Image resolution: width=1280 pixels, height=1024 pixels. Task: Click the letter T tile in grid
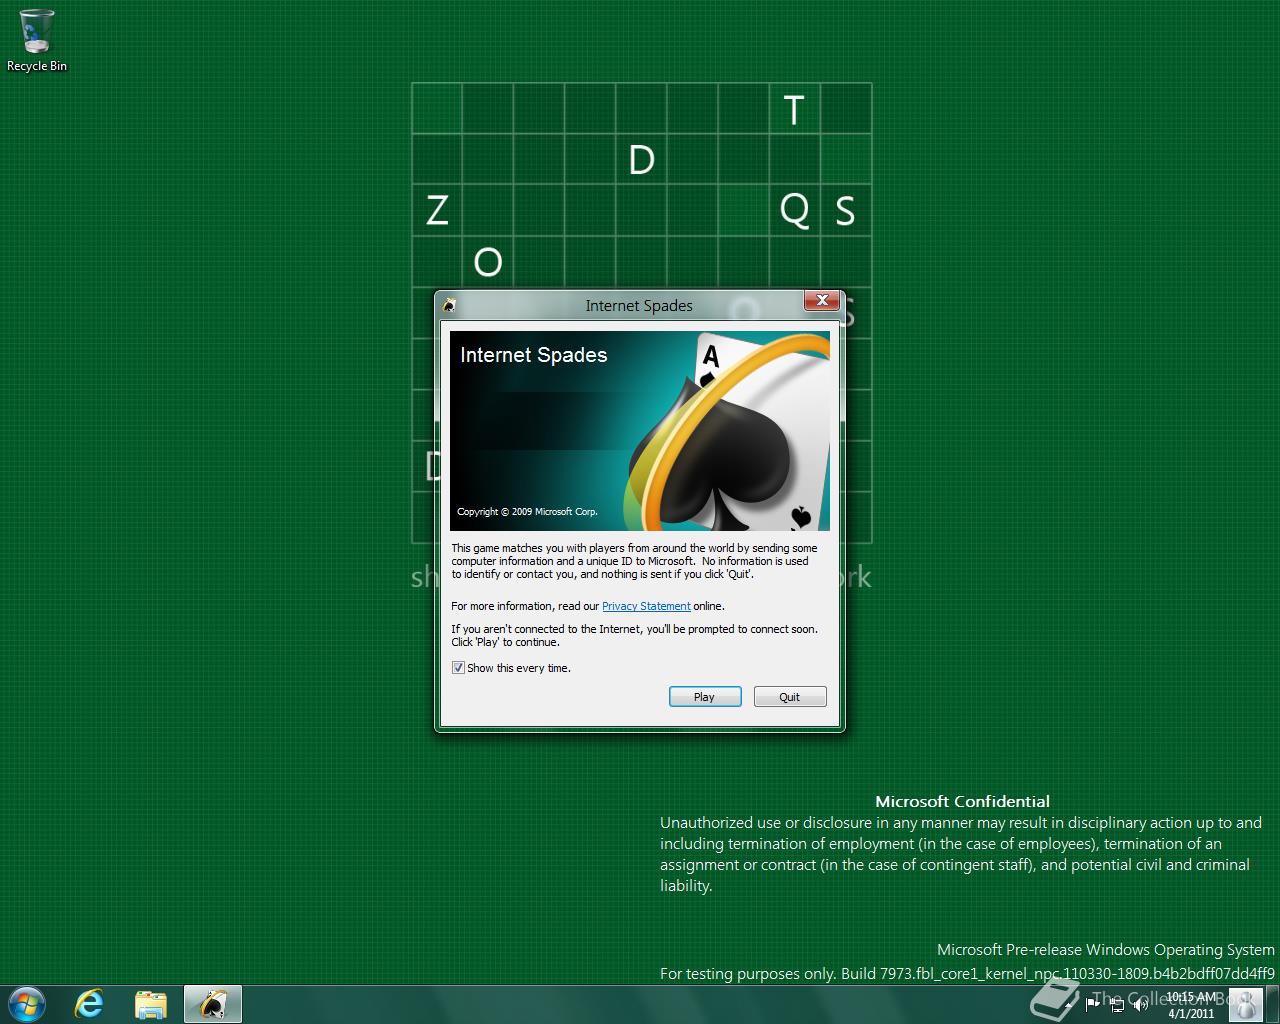click(x=794, y=109)
